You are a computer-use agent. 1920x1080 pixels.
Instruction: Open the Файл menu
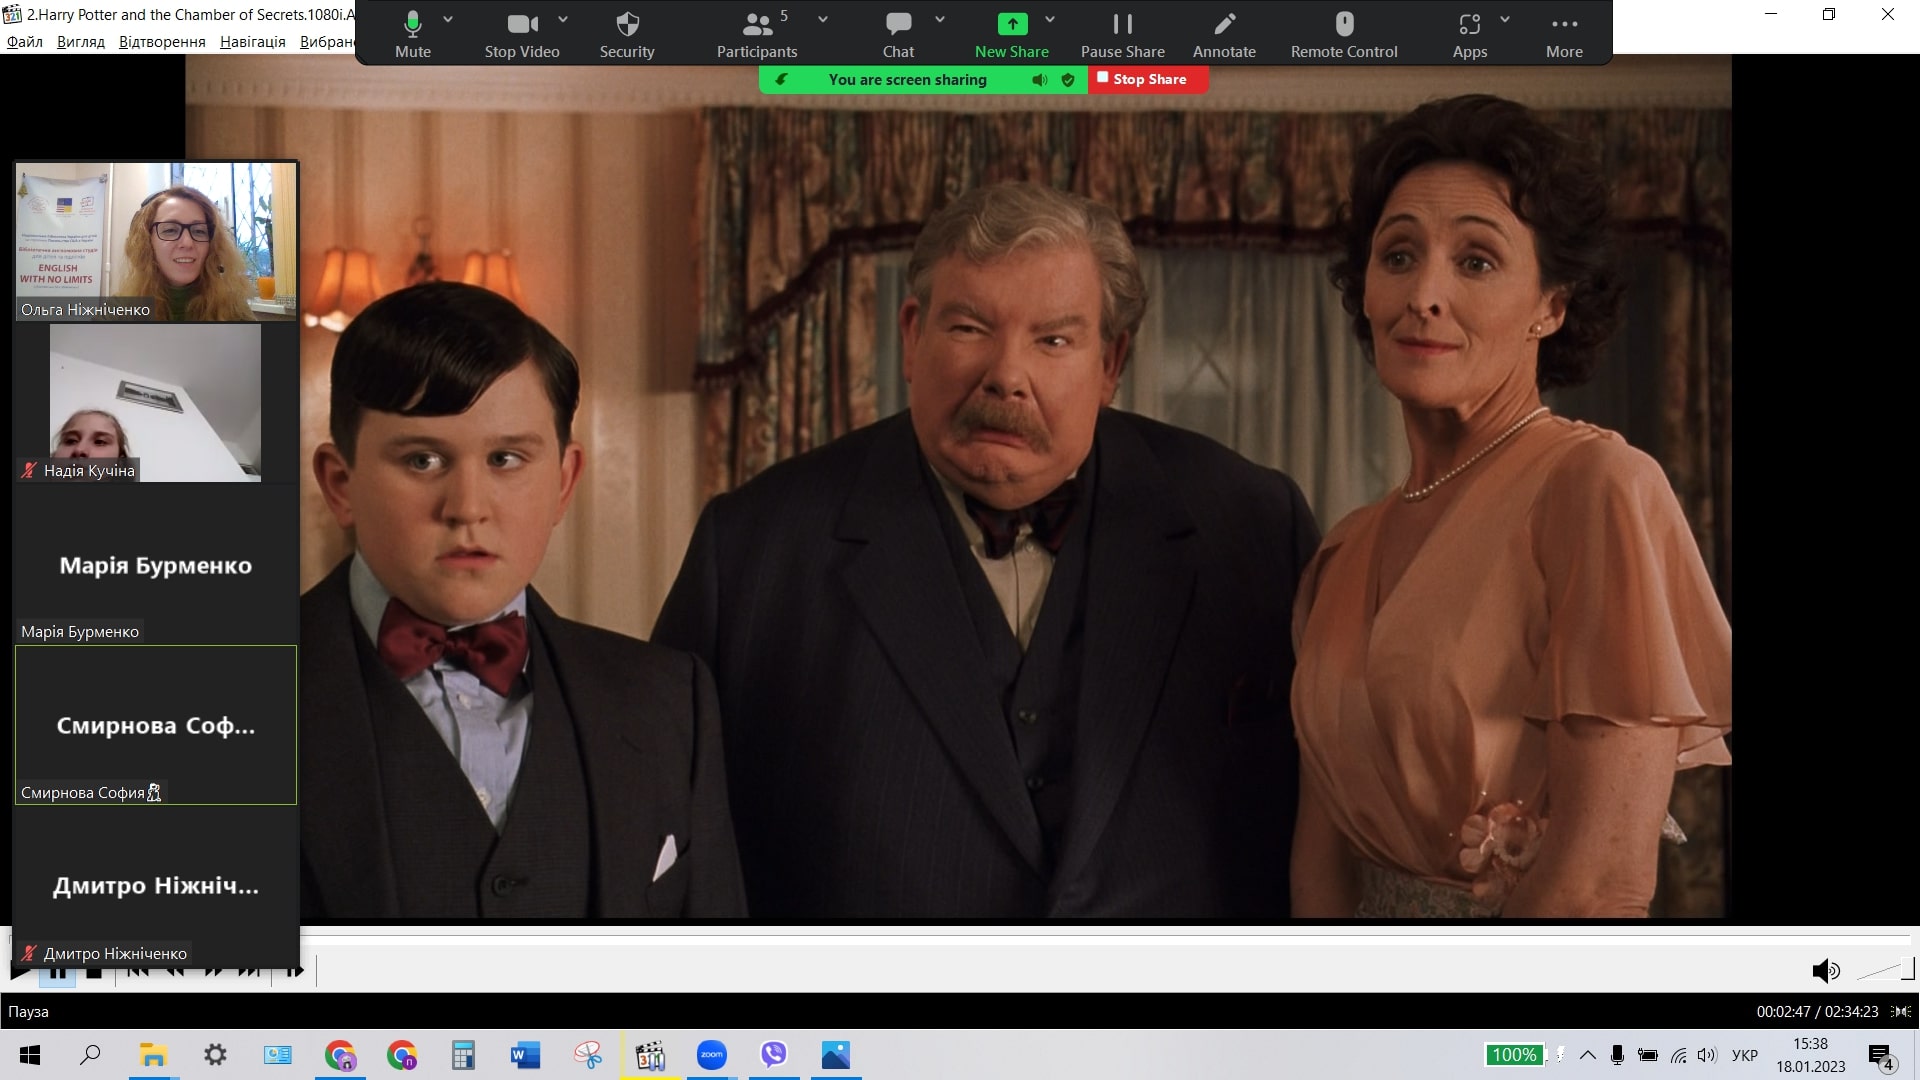(x=25, y=42)
